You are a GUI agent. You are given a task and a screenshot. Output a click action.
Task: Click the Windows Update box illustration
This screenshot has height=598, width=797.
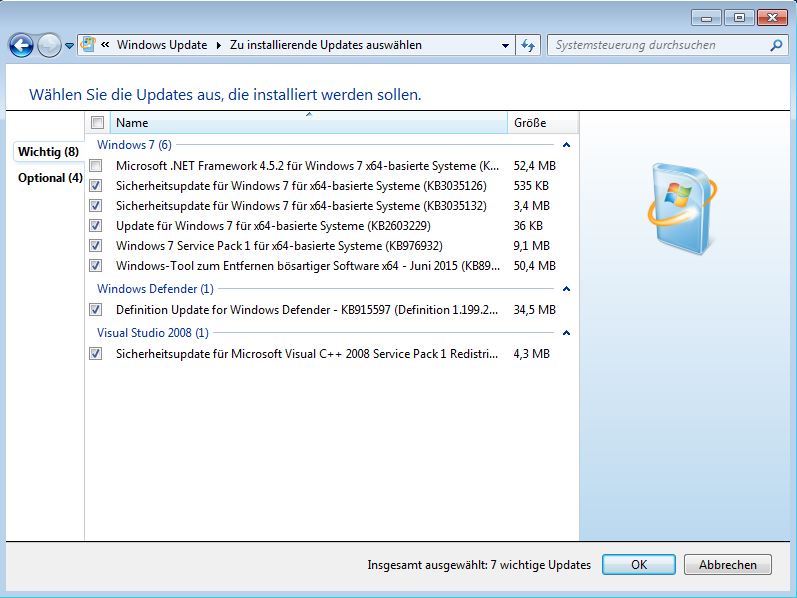682,208
